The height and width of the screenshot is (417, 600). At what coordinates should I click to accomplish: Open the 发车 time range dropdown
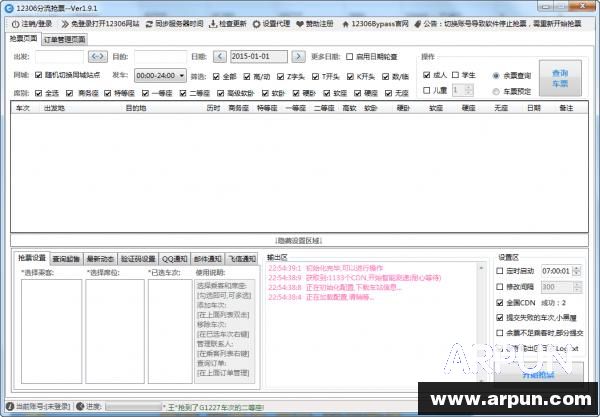[160, 75]
